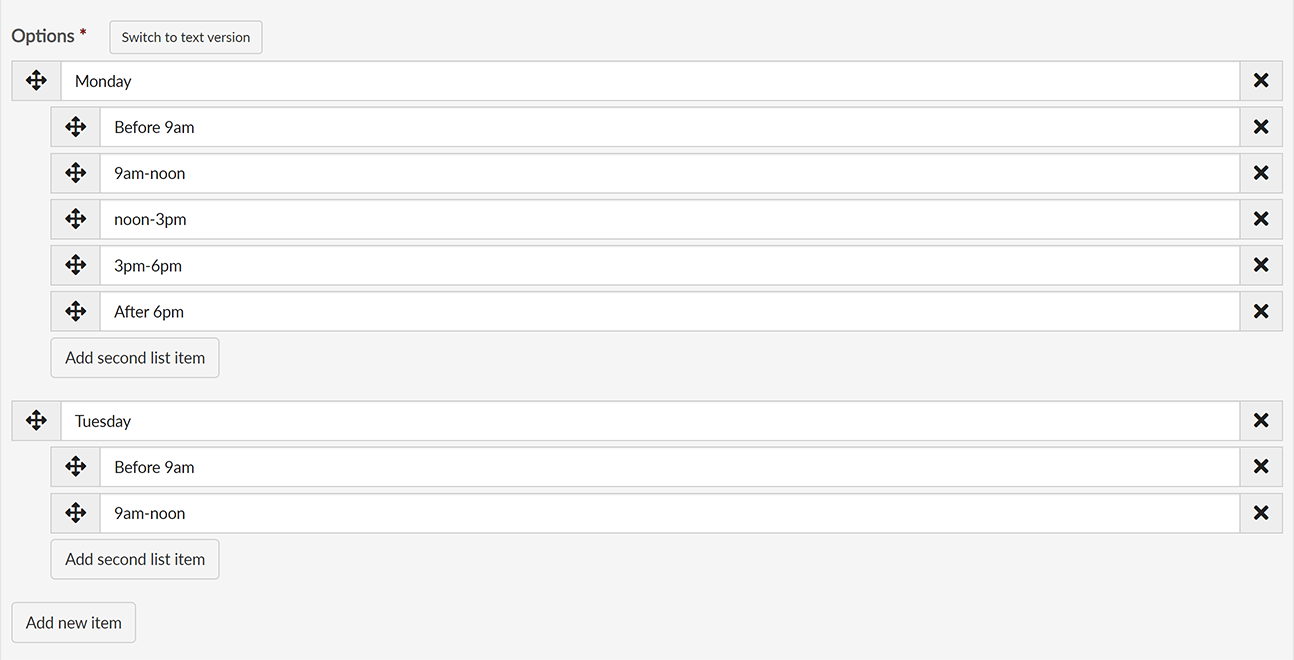Click the drag handle next to Monday
Screen dimensions: 1294x660
click(35, 80)
